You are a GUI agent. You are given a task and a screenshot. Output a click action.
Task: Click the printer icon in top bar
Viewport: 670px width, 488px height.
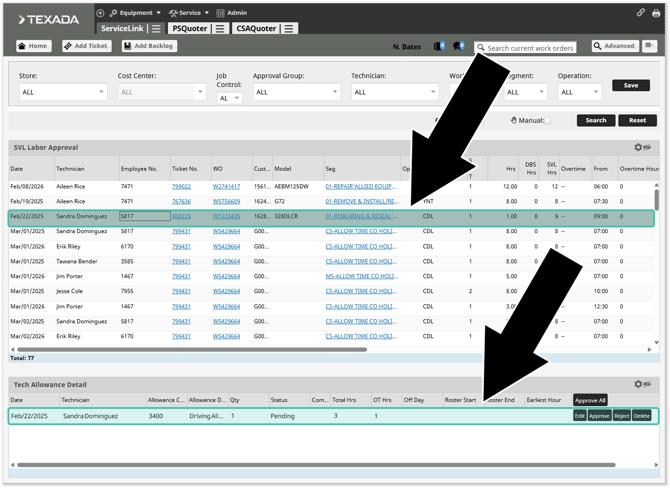click(x=655, y=13)
